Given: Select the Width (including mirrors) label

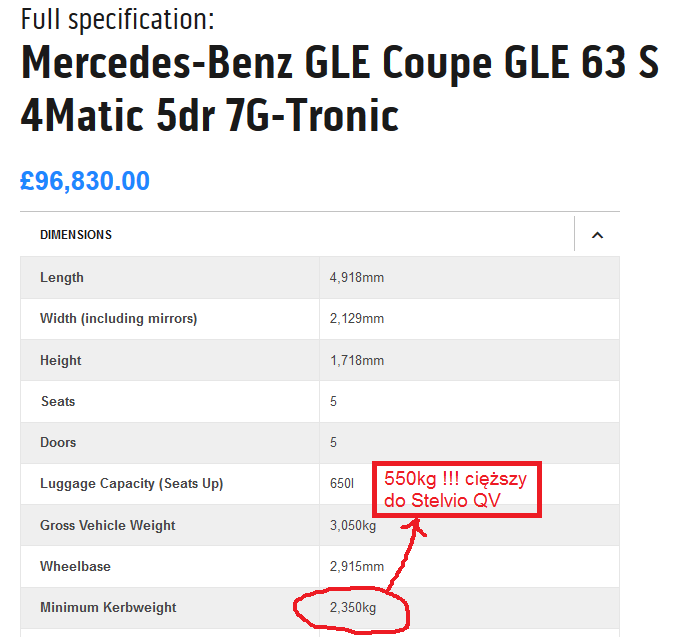Looking at the screenshot, I should click(x=118, y=318).
